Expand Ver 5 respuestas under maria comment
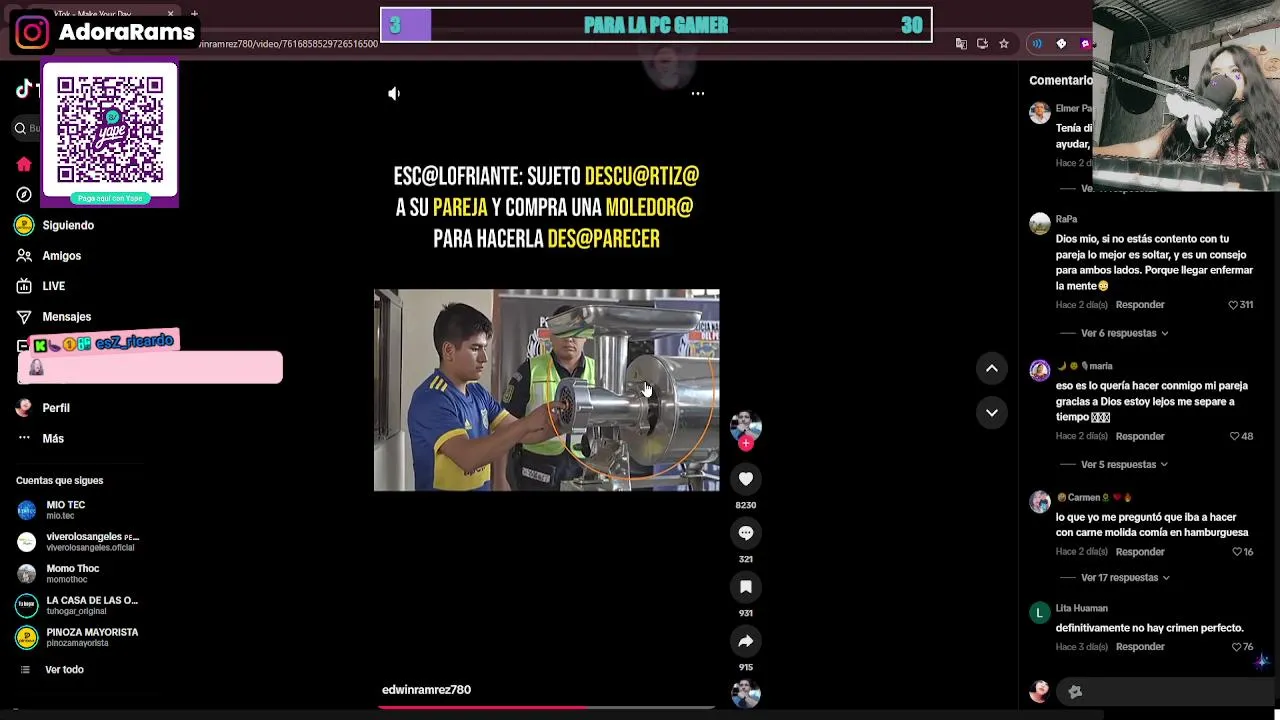This screenshot has height=720, width=1280. pos(1124,464)
